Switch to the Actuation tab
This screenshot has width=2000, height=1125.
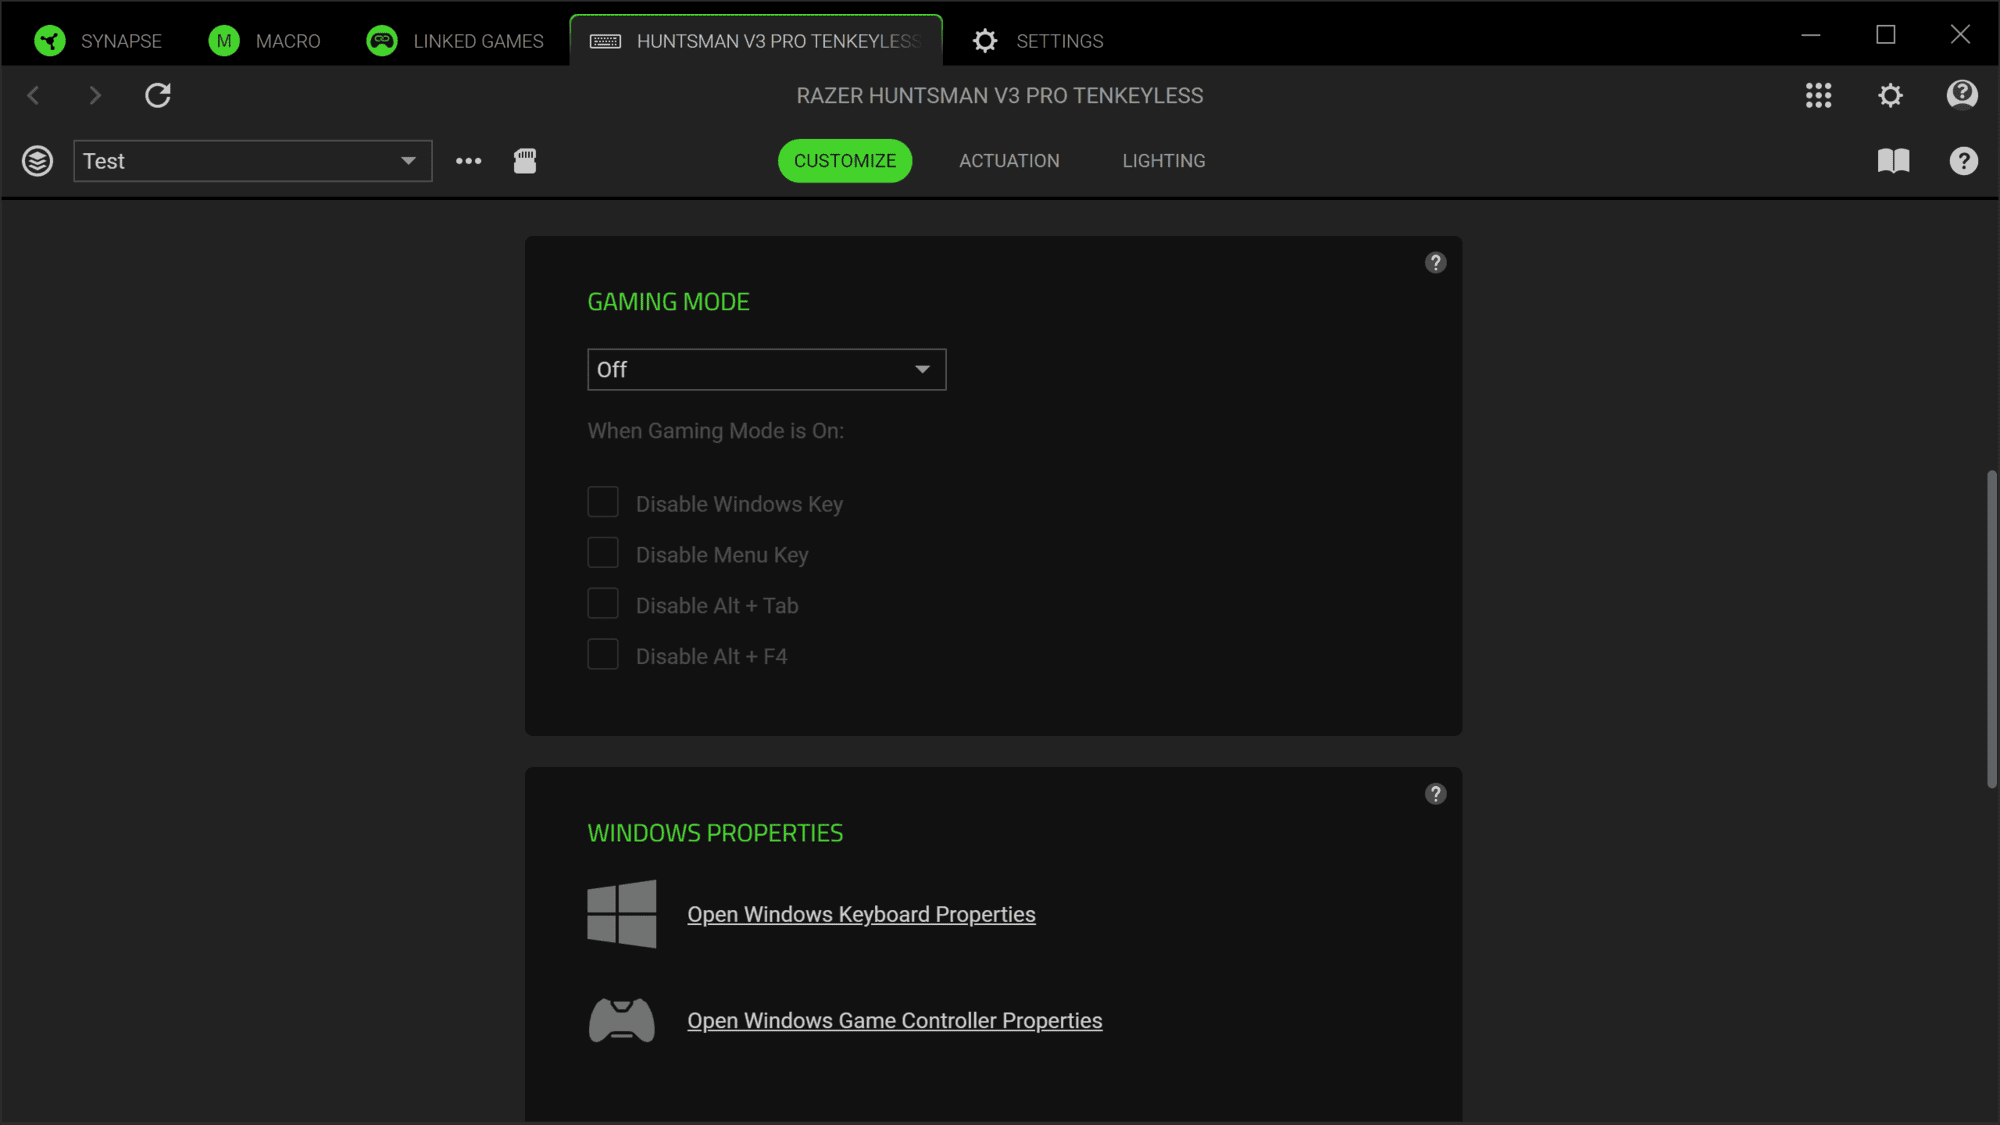click(x=1009, y=161)
